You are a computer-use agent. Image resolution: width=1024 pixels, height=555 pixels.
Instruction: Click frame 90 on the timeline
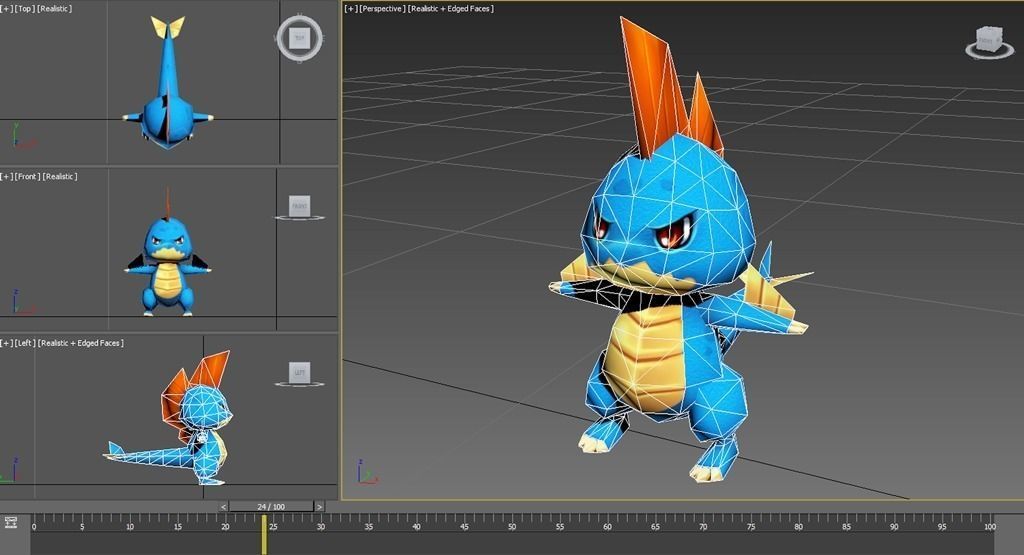coord(894,526)
